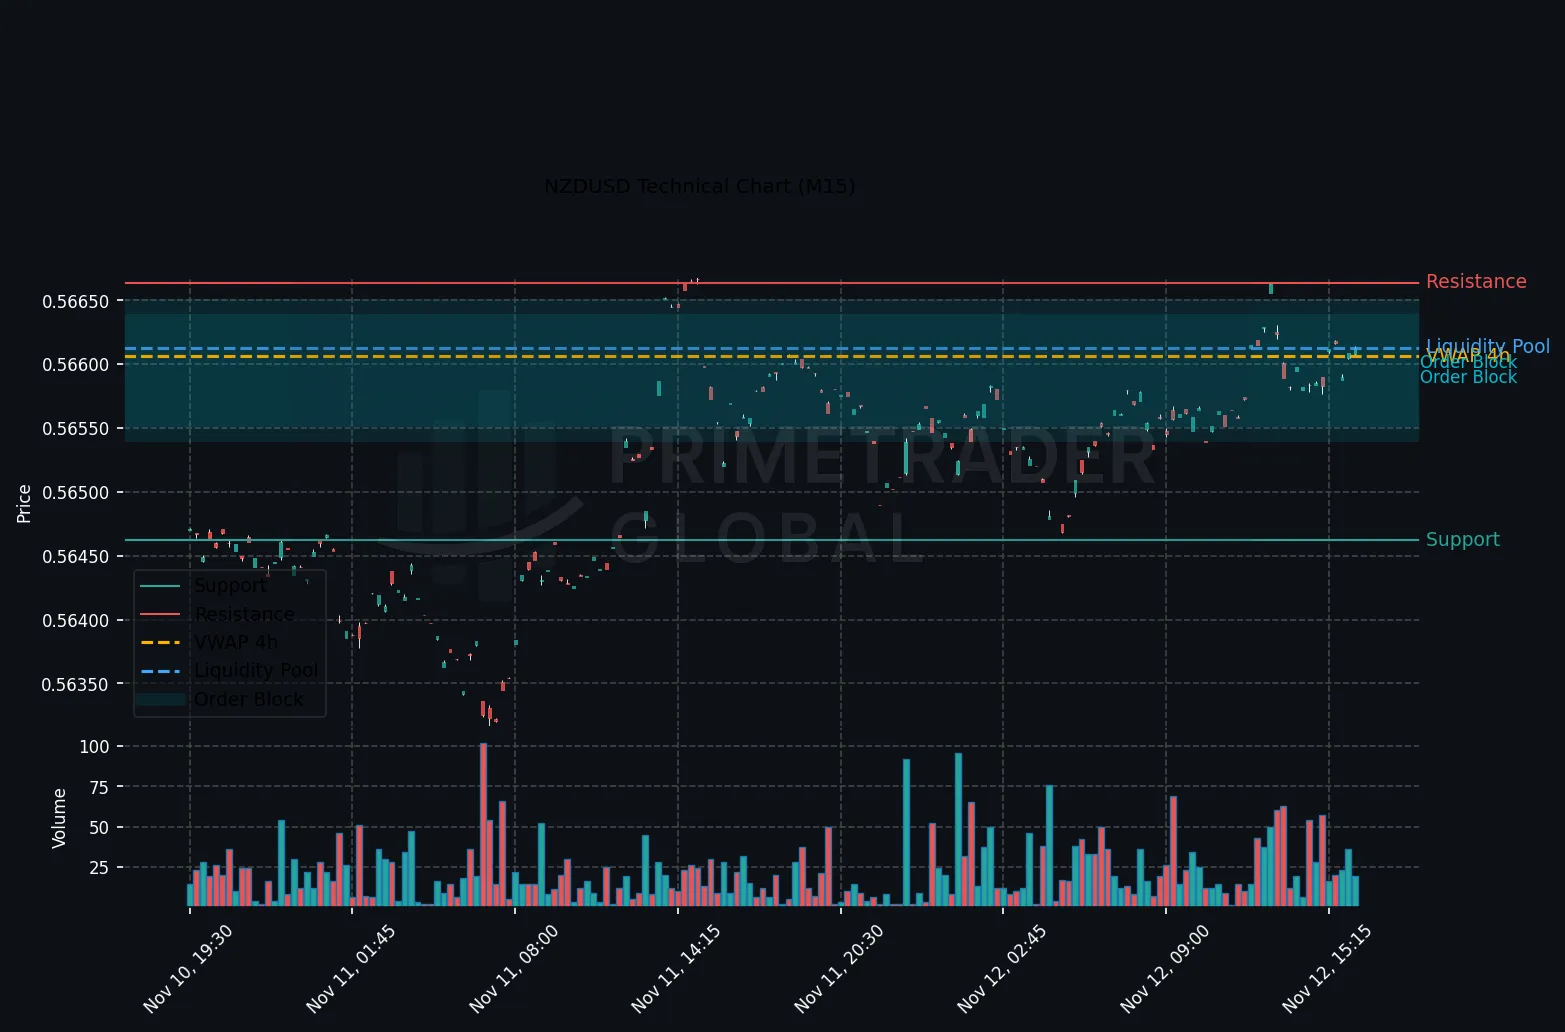1565x1032 pixels.
Task: Click the Price axis title
Action: 24,504
